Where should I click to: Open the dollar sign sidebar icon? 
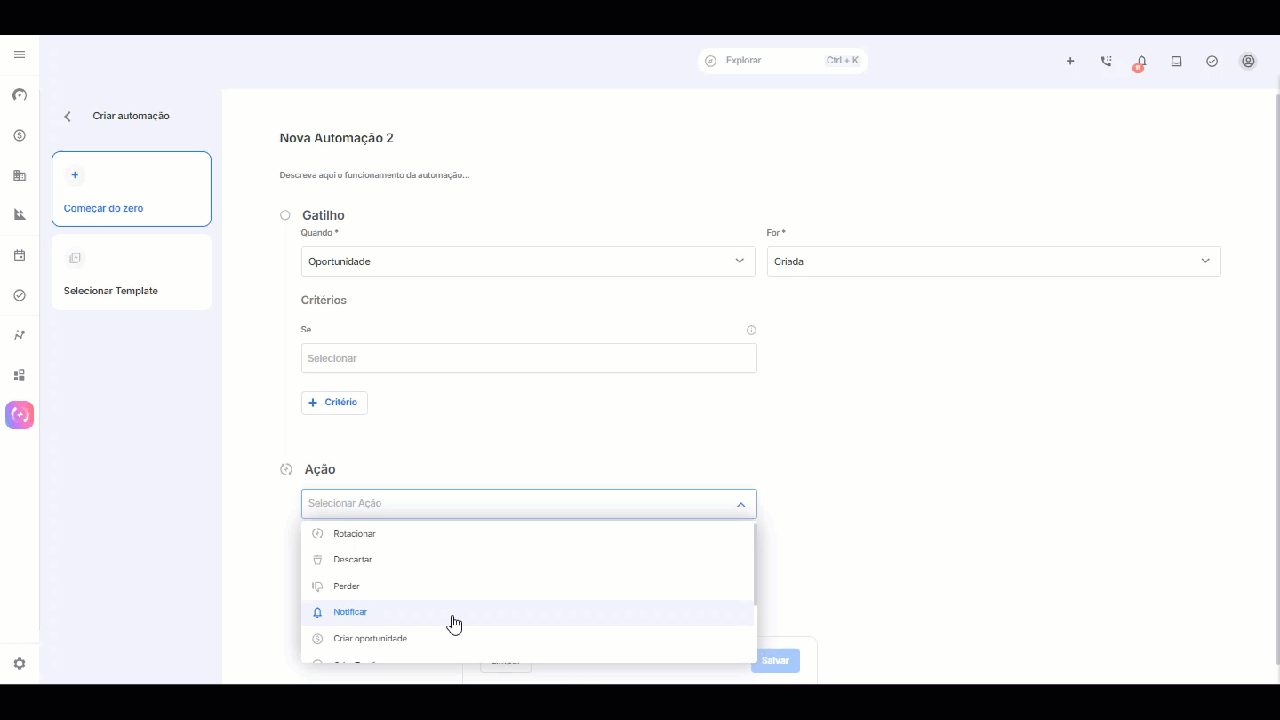pyautogui.click(x=19, y=135)
